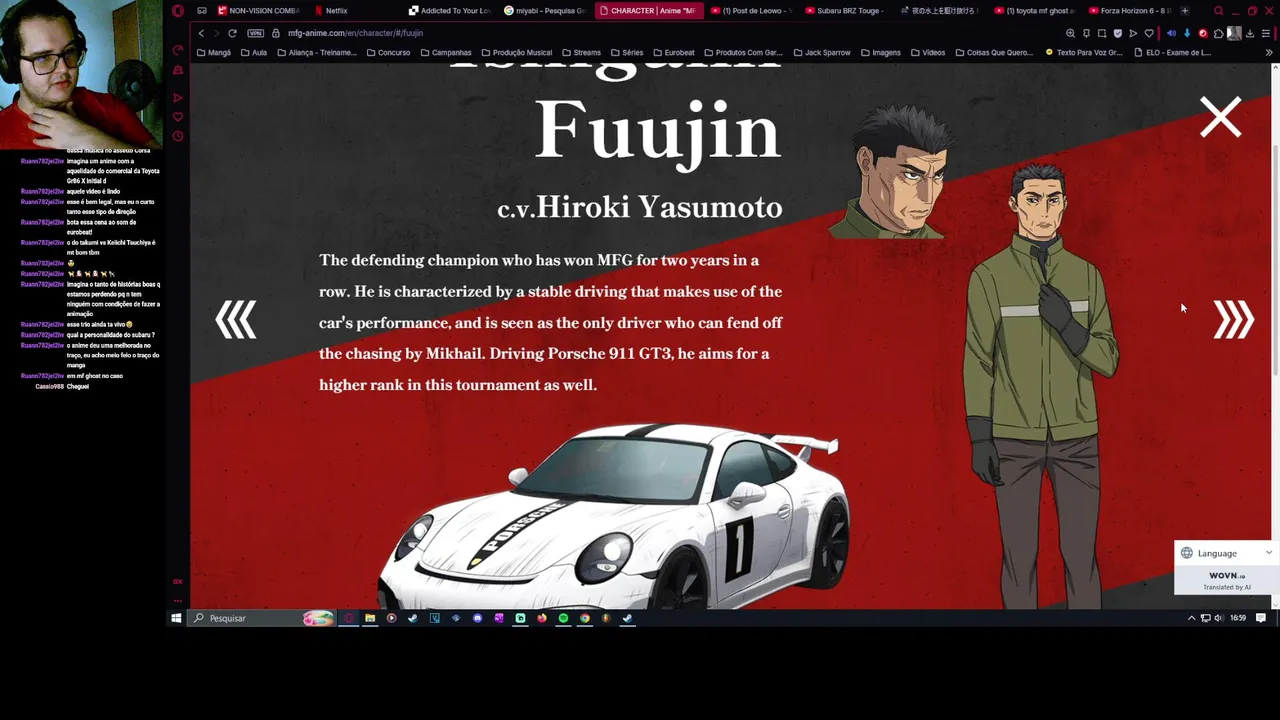Click the volume speaker tray icon

click(1218, 618)
